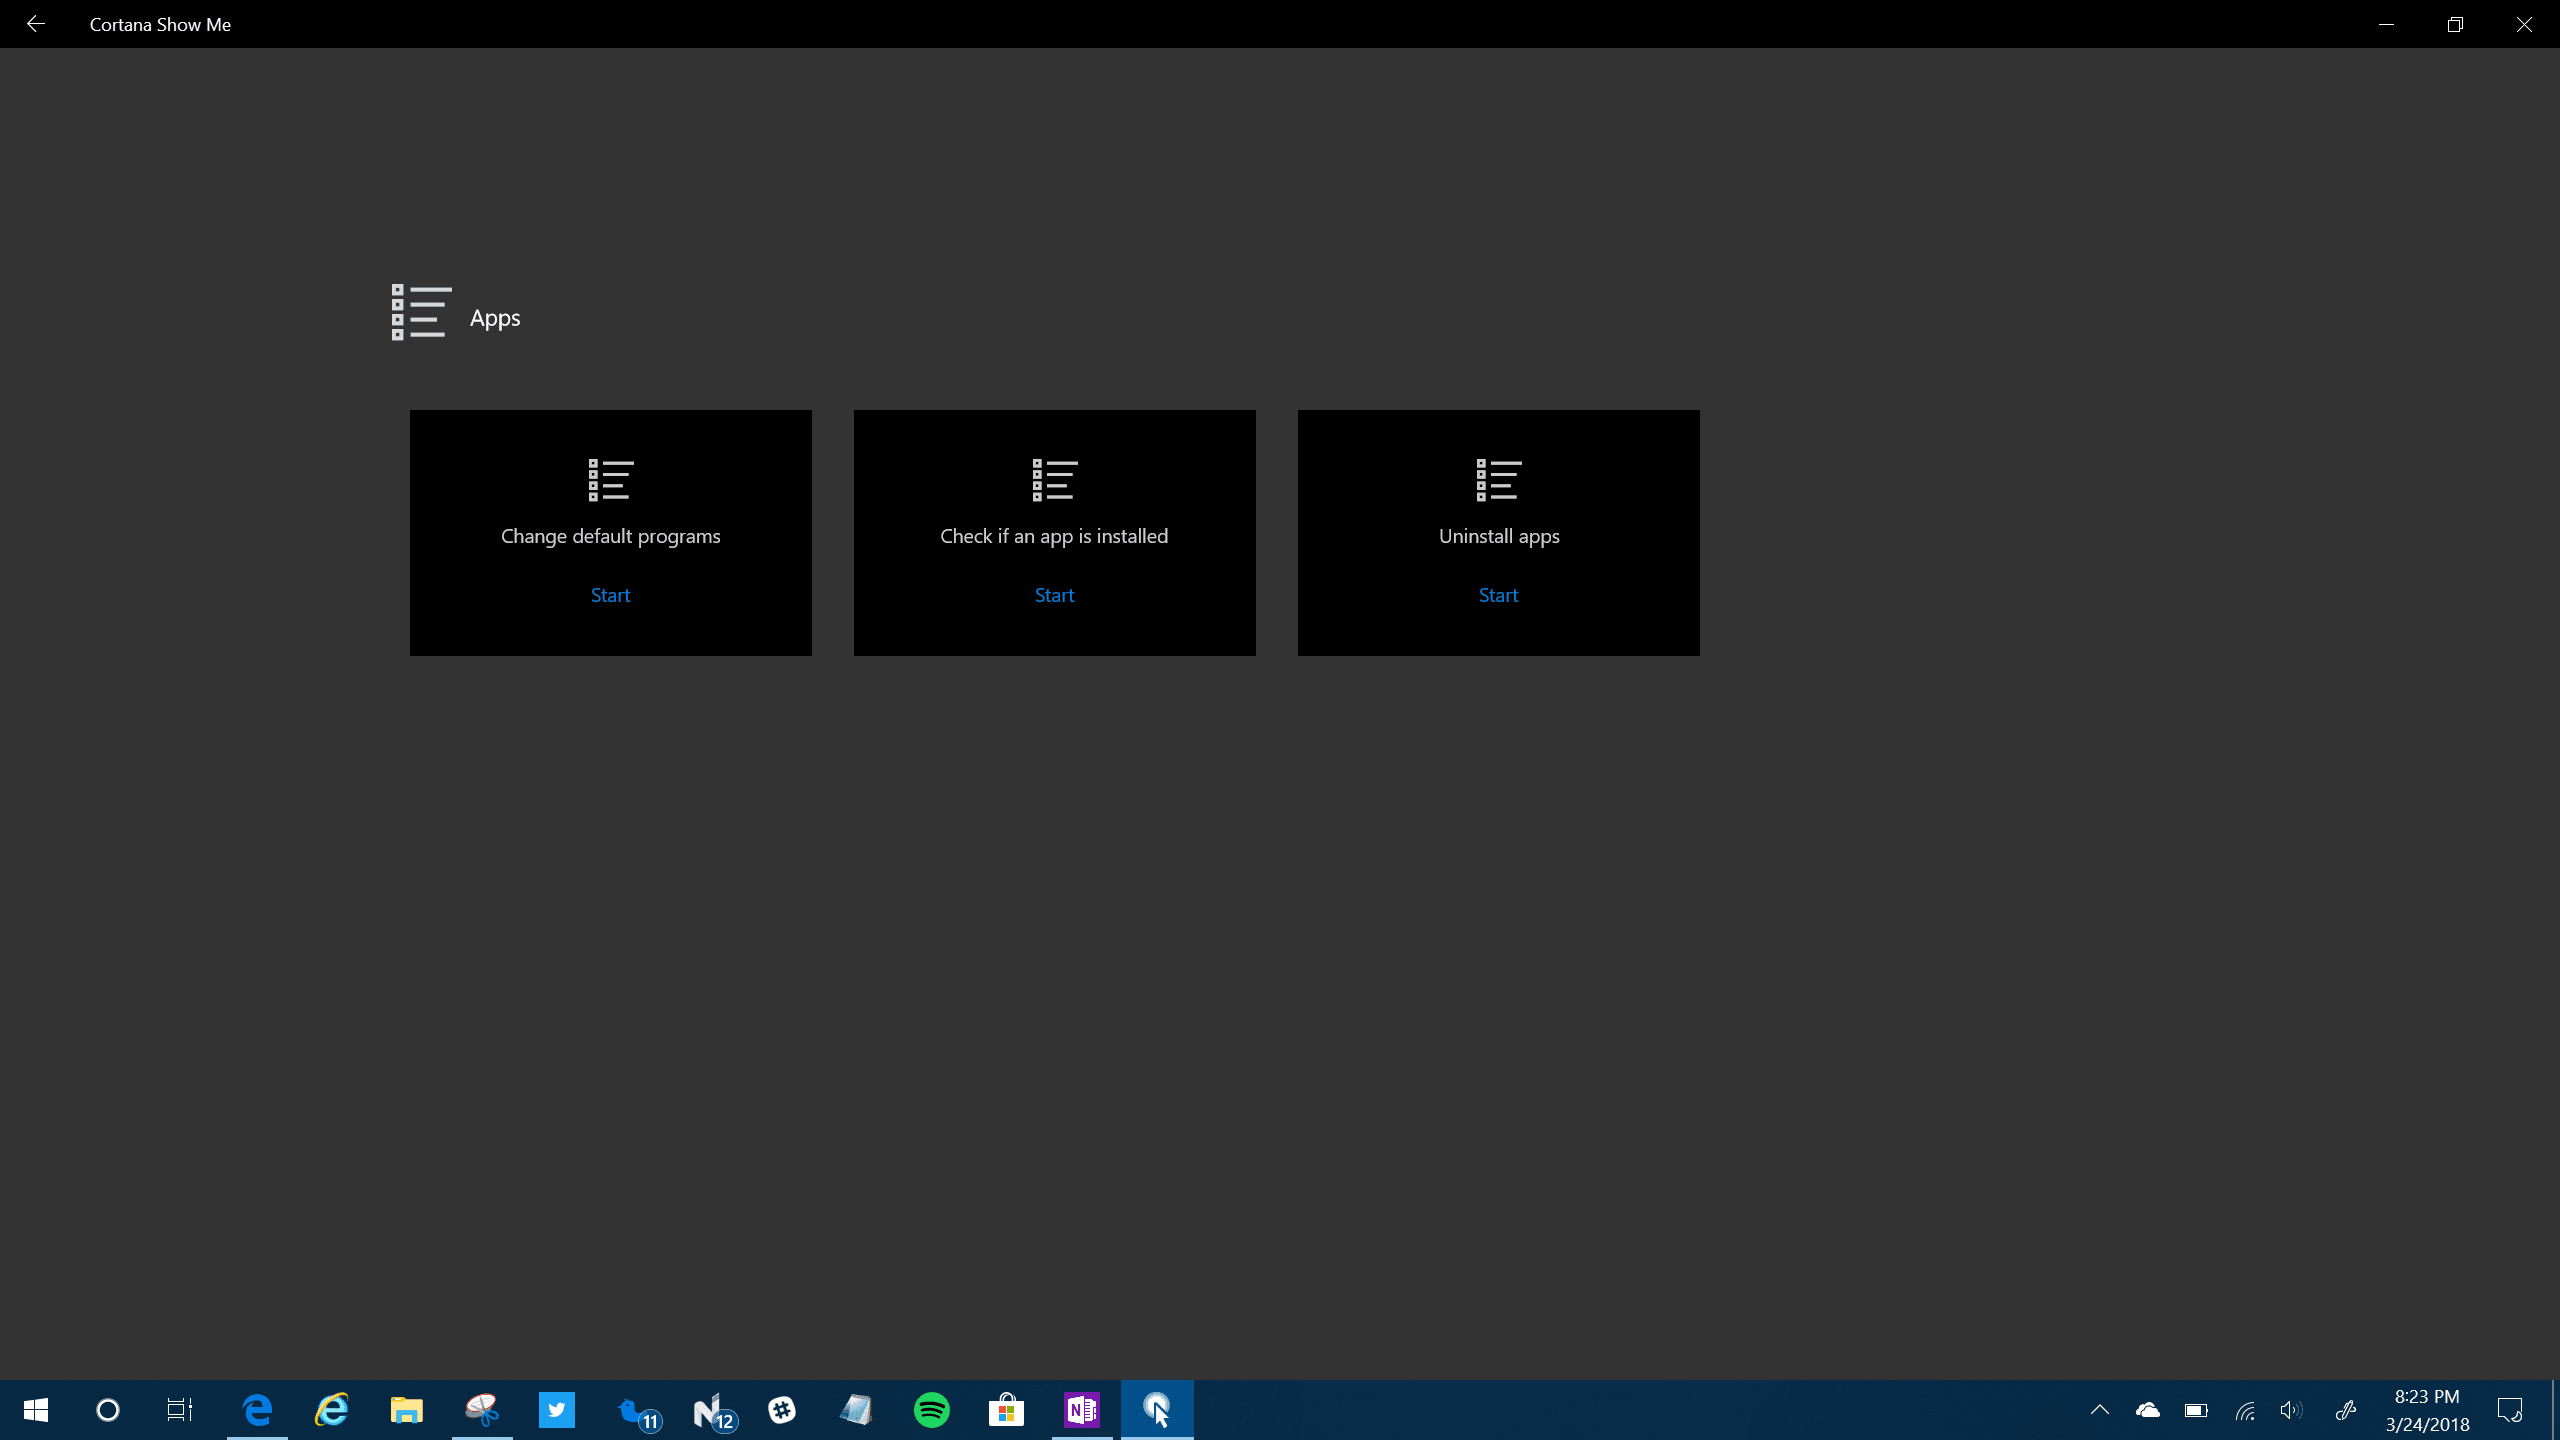Open the Windows Start menu
This screenshot has width=2560, height=1440.
[36, 1410]
